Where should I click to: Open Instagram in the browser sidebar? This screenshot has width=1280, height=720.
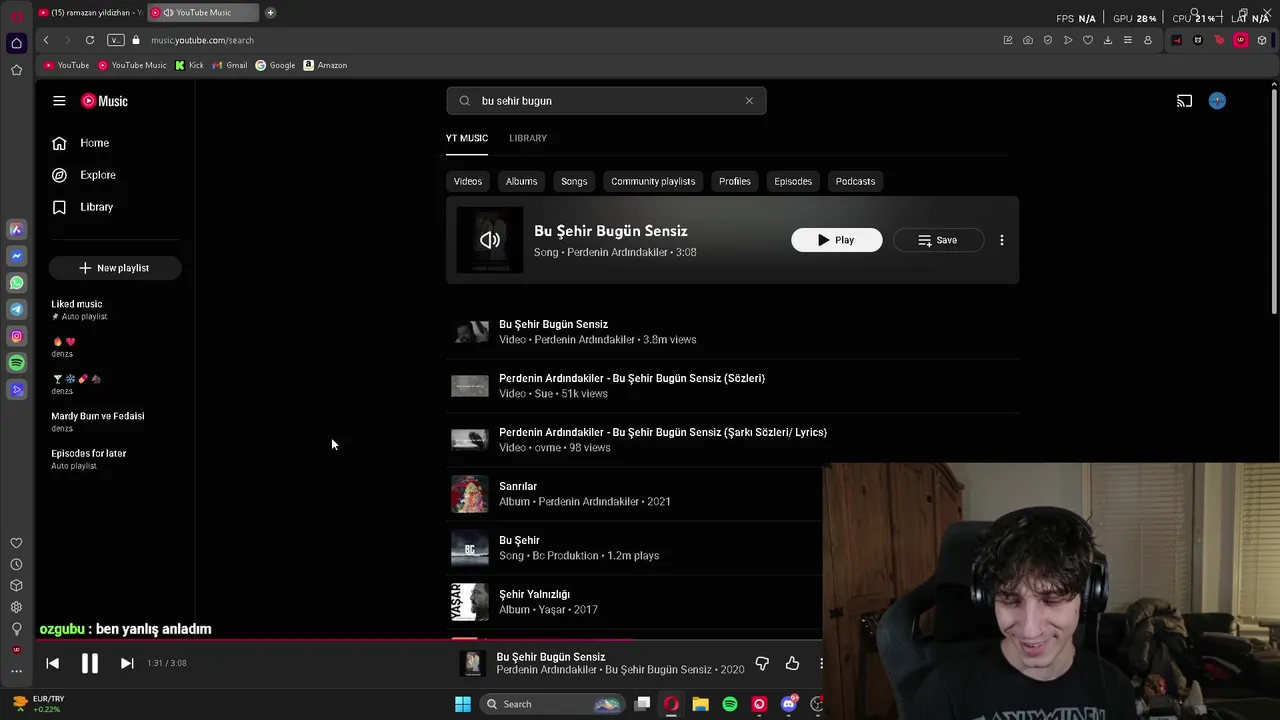point(16,337)
